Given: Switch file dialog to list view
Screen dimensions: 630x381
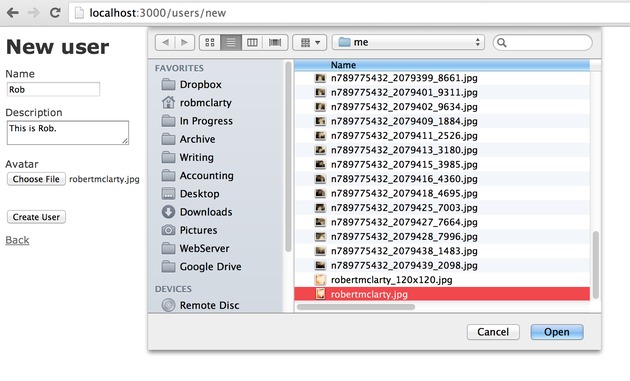Looking at the screenshot, I should 231,42.
